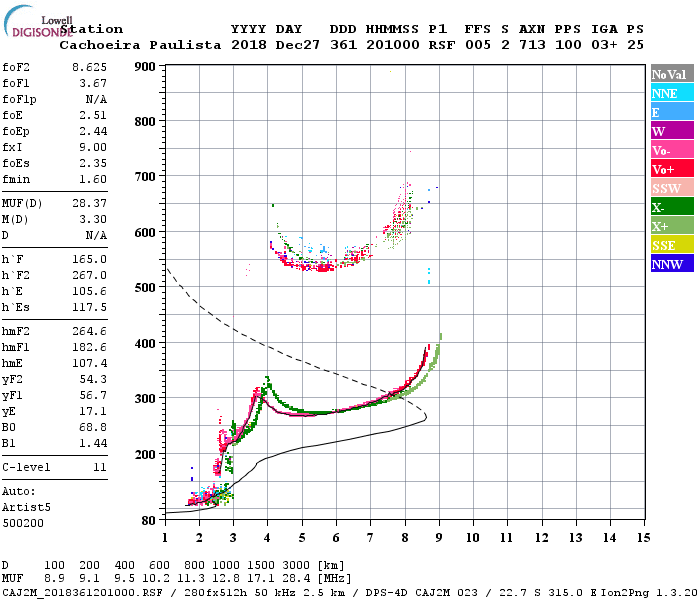Click the Artist5 auto-scaling label
Image resolution: width=700 pixels, height=600 pixels.
click(x=26, y=508)
